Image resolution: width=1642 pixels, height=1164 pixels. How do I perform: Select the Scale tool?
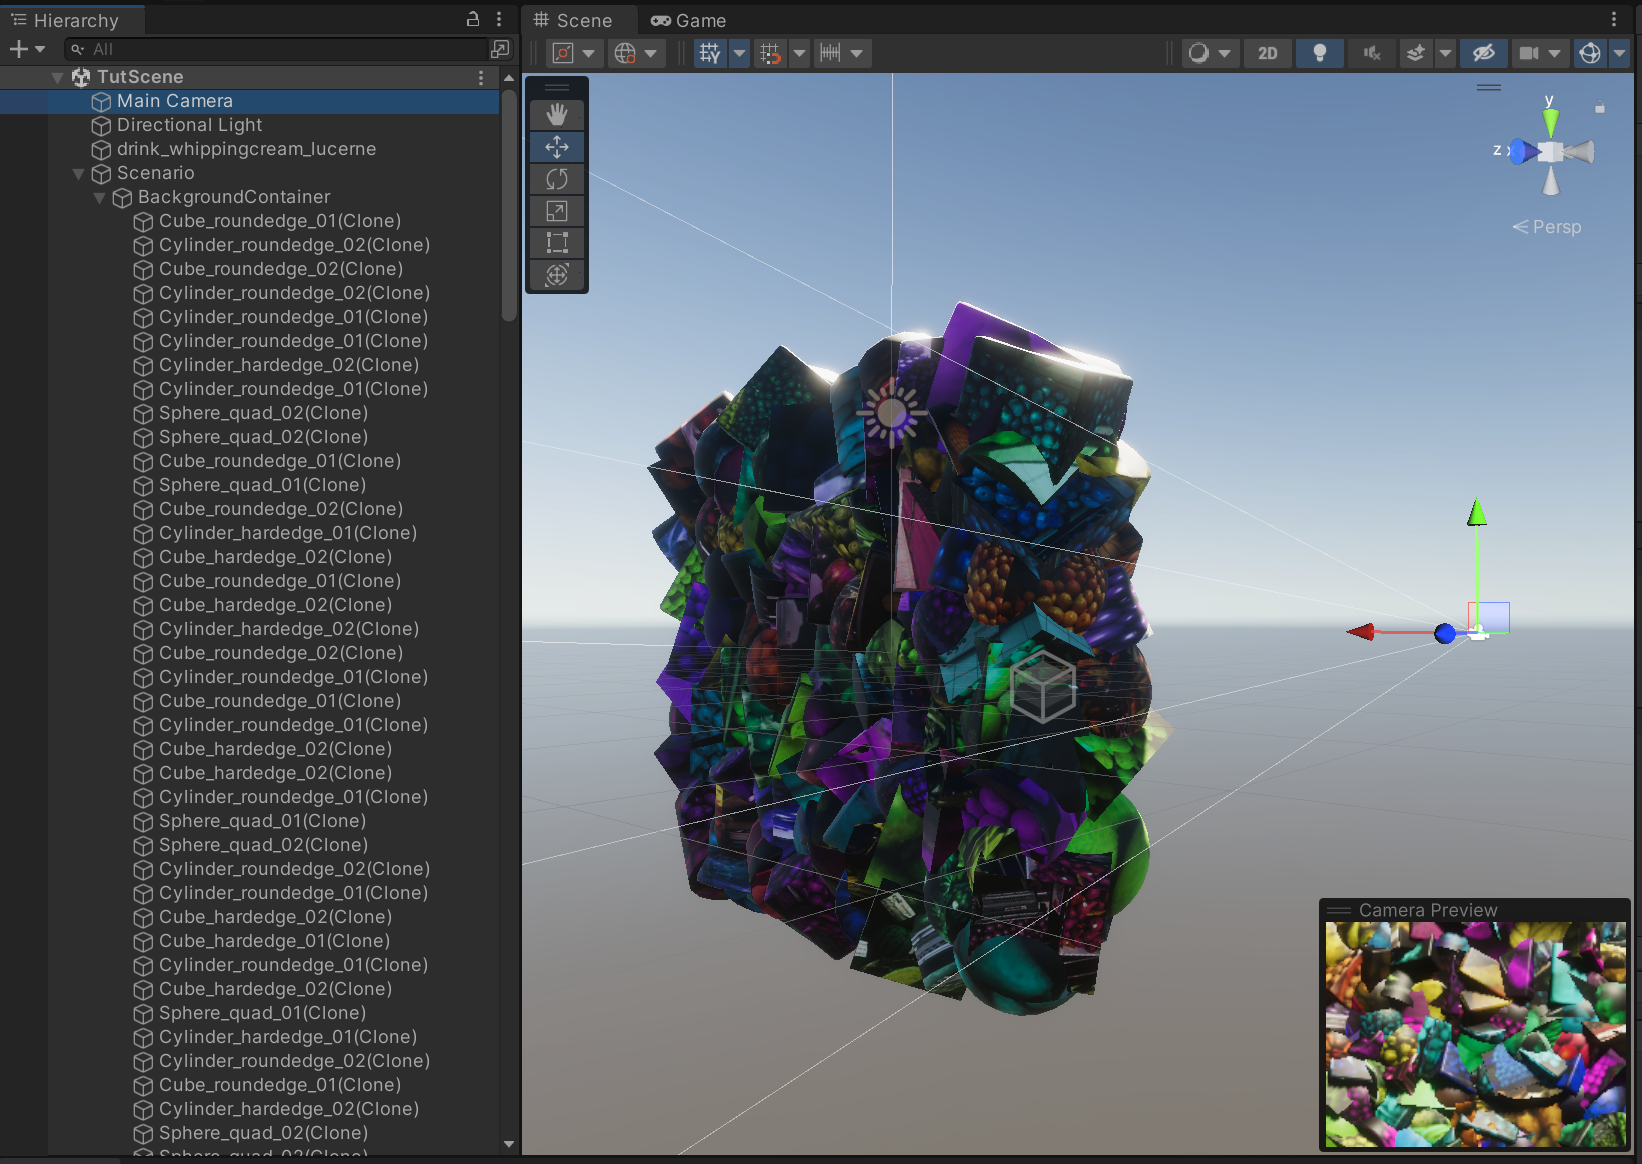pyautogui.click(x=557, y=211)
